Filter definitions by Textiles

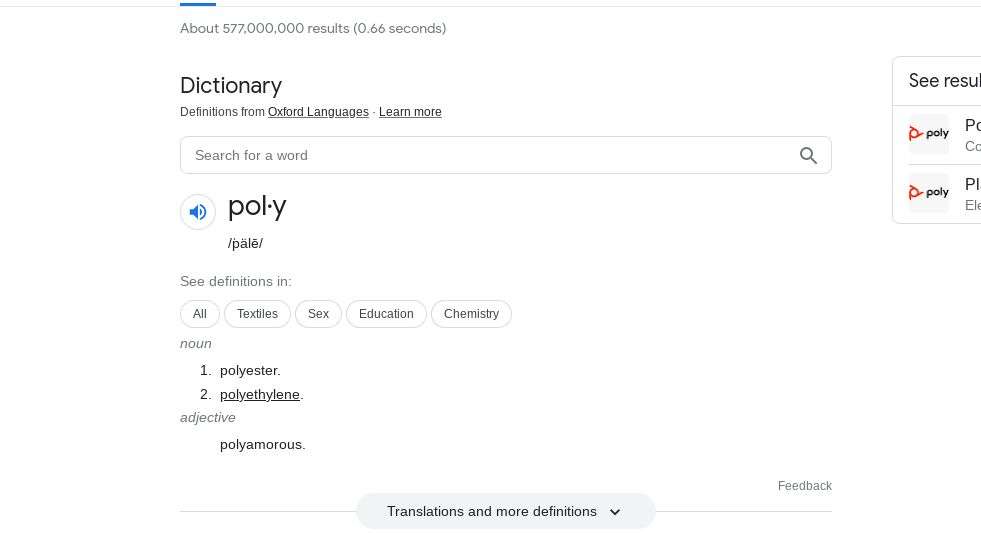click(257, 314)
